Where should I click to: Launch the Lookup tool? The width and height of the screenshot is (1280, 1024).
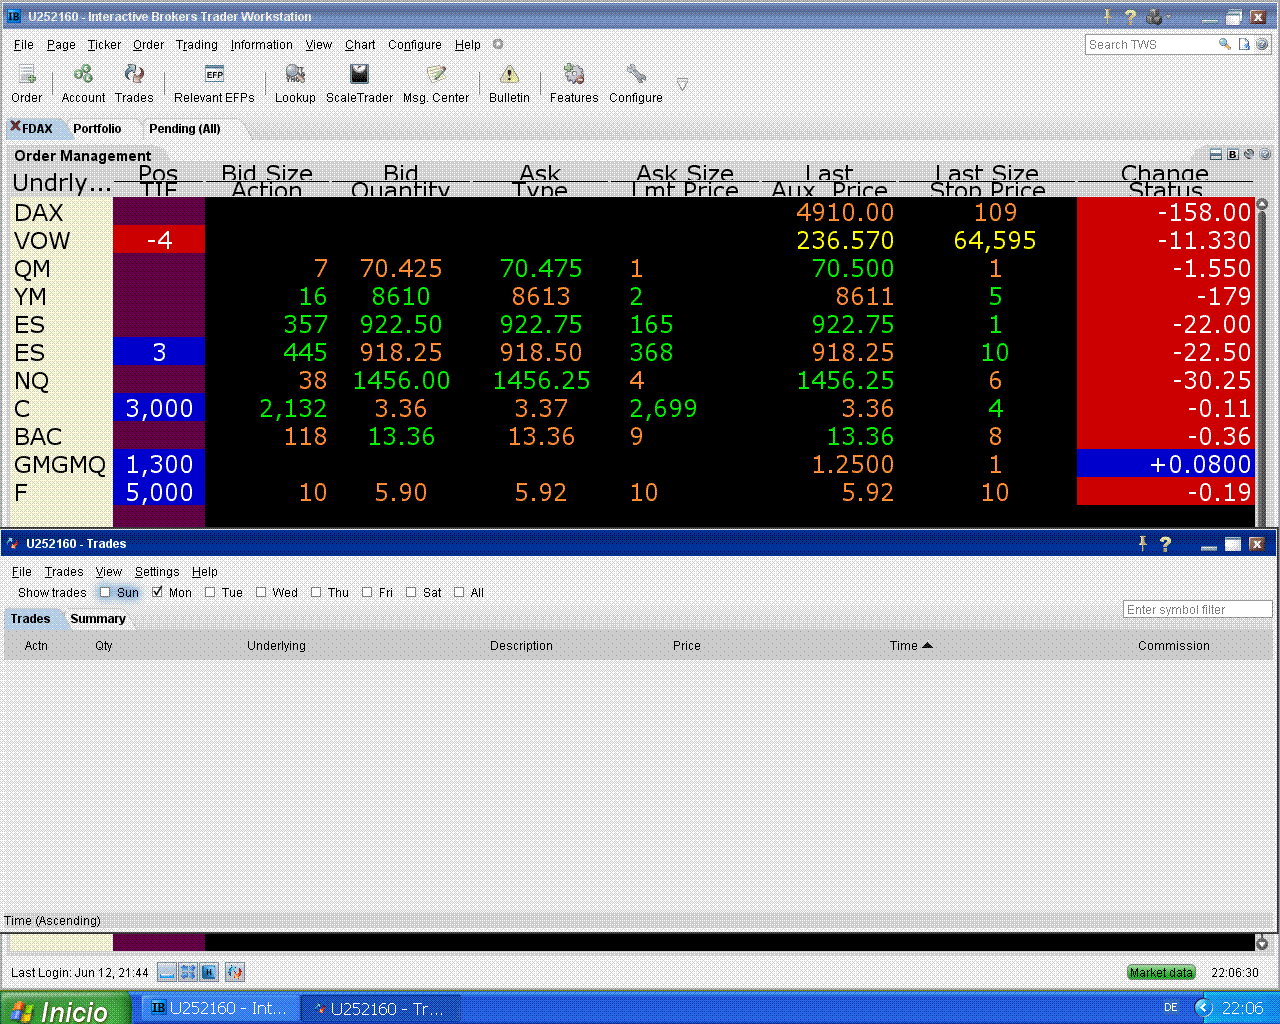[295, 83]
